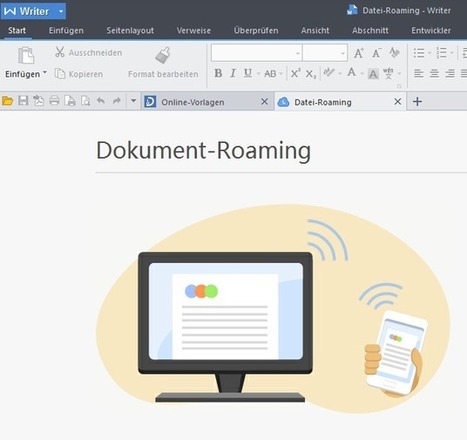Increase font size with A+ icon
This screenshot has height=440, width=467.
(359, 53)
